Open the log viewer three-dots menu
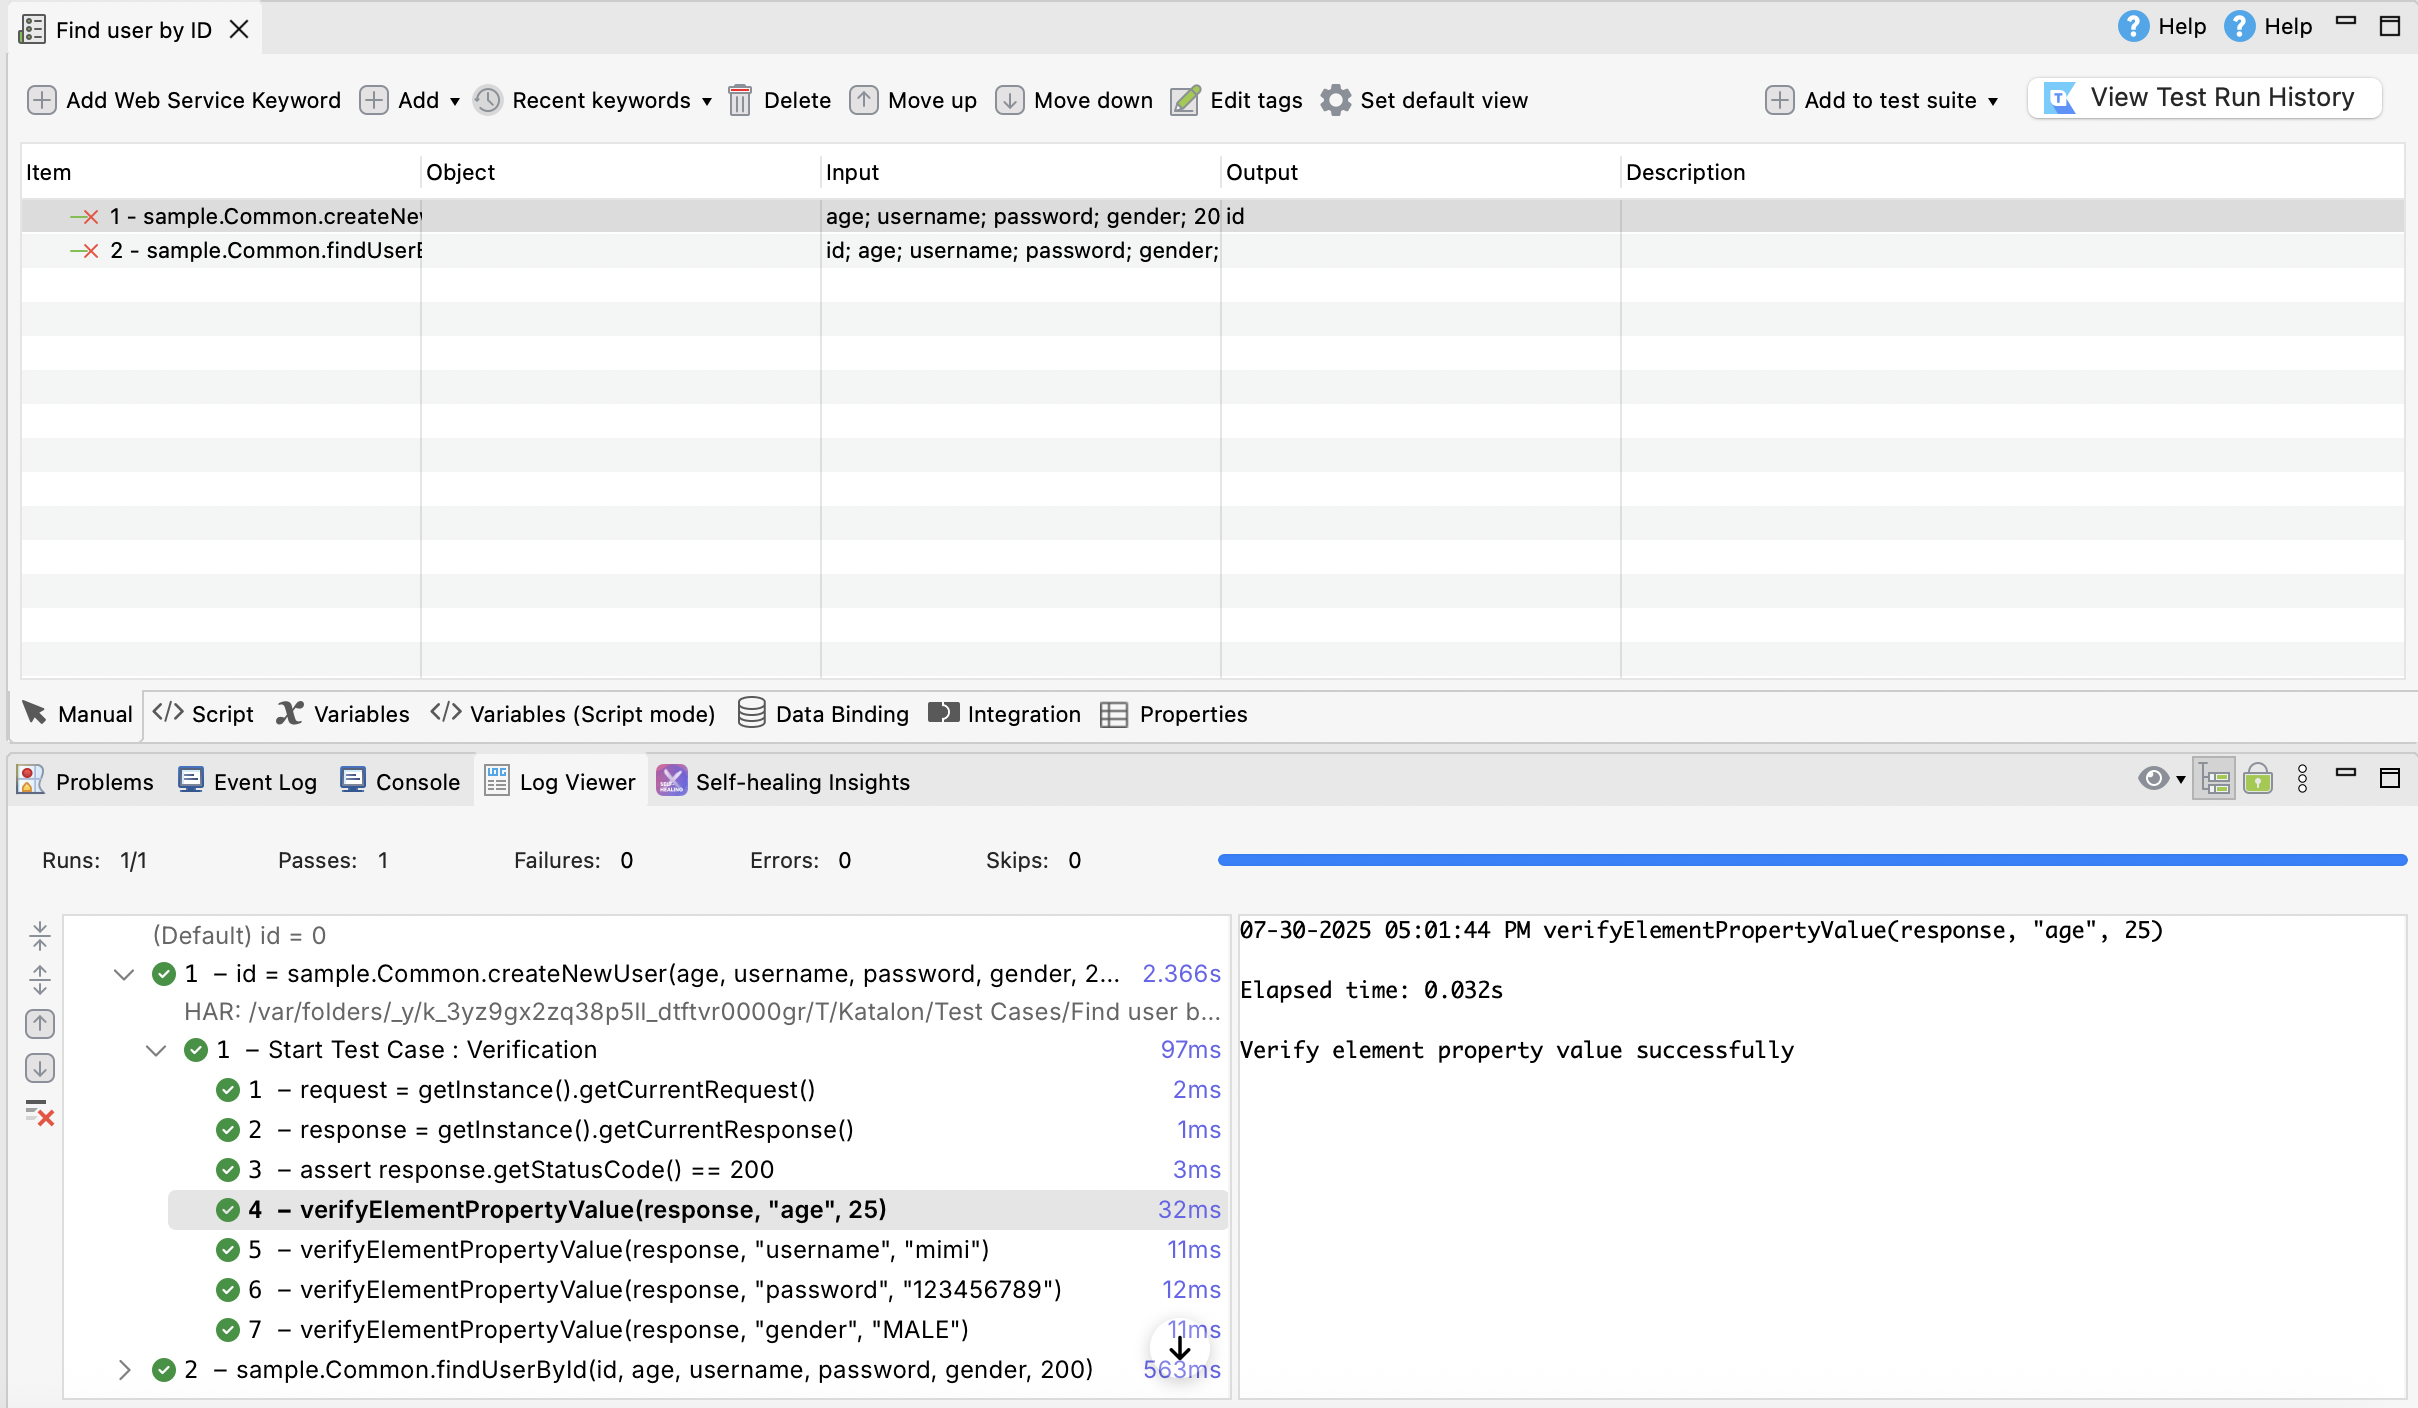Screen dimensions: 2418x1408 pyautogui.click(x=2303, y=779)
